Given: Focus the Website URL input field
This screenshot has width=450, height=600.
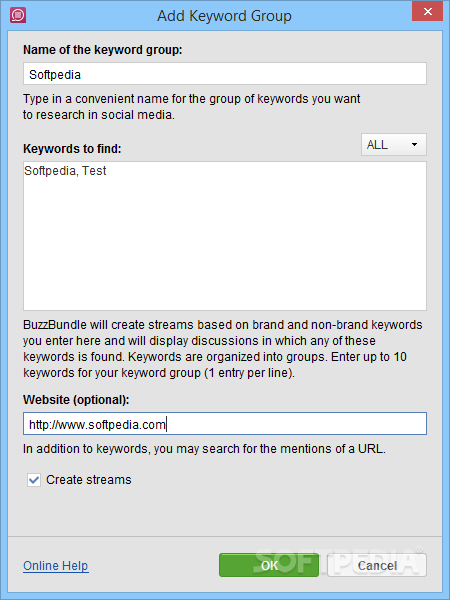Looking at the screenshot, I should click(x=225, y=424).
